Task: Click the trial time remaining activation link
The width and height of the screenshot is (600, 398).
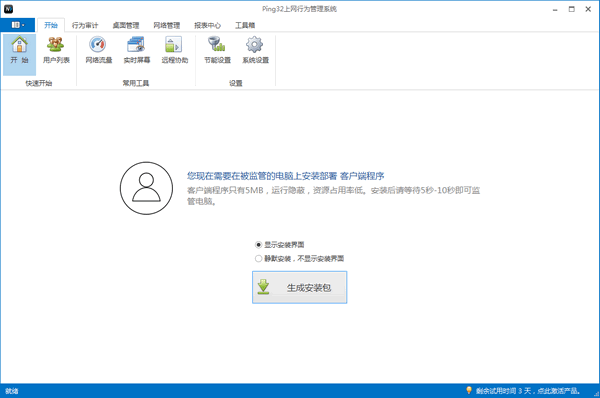Action: [528, 391]
